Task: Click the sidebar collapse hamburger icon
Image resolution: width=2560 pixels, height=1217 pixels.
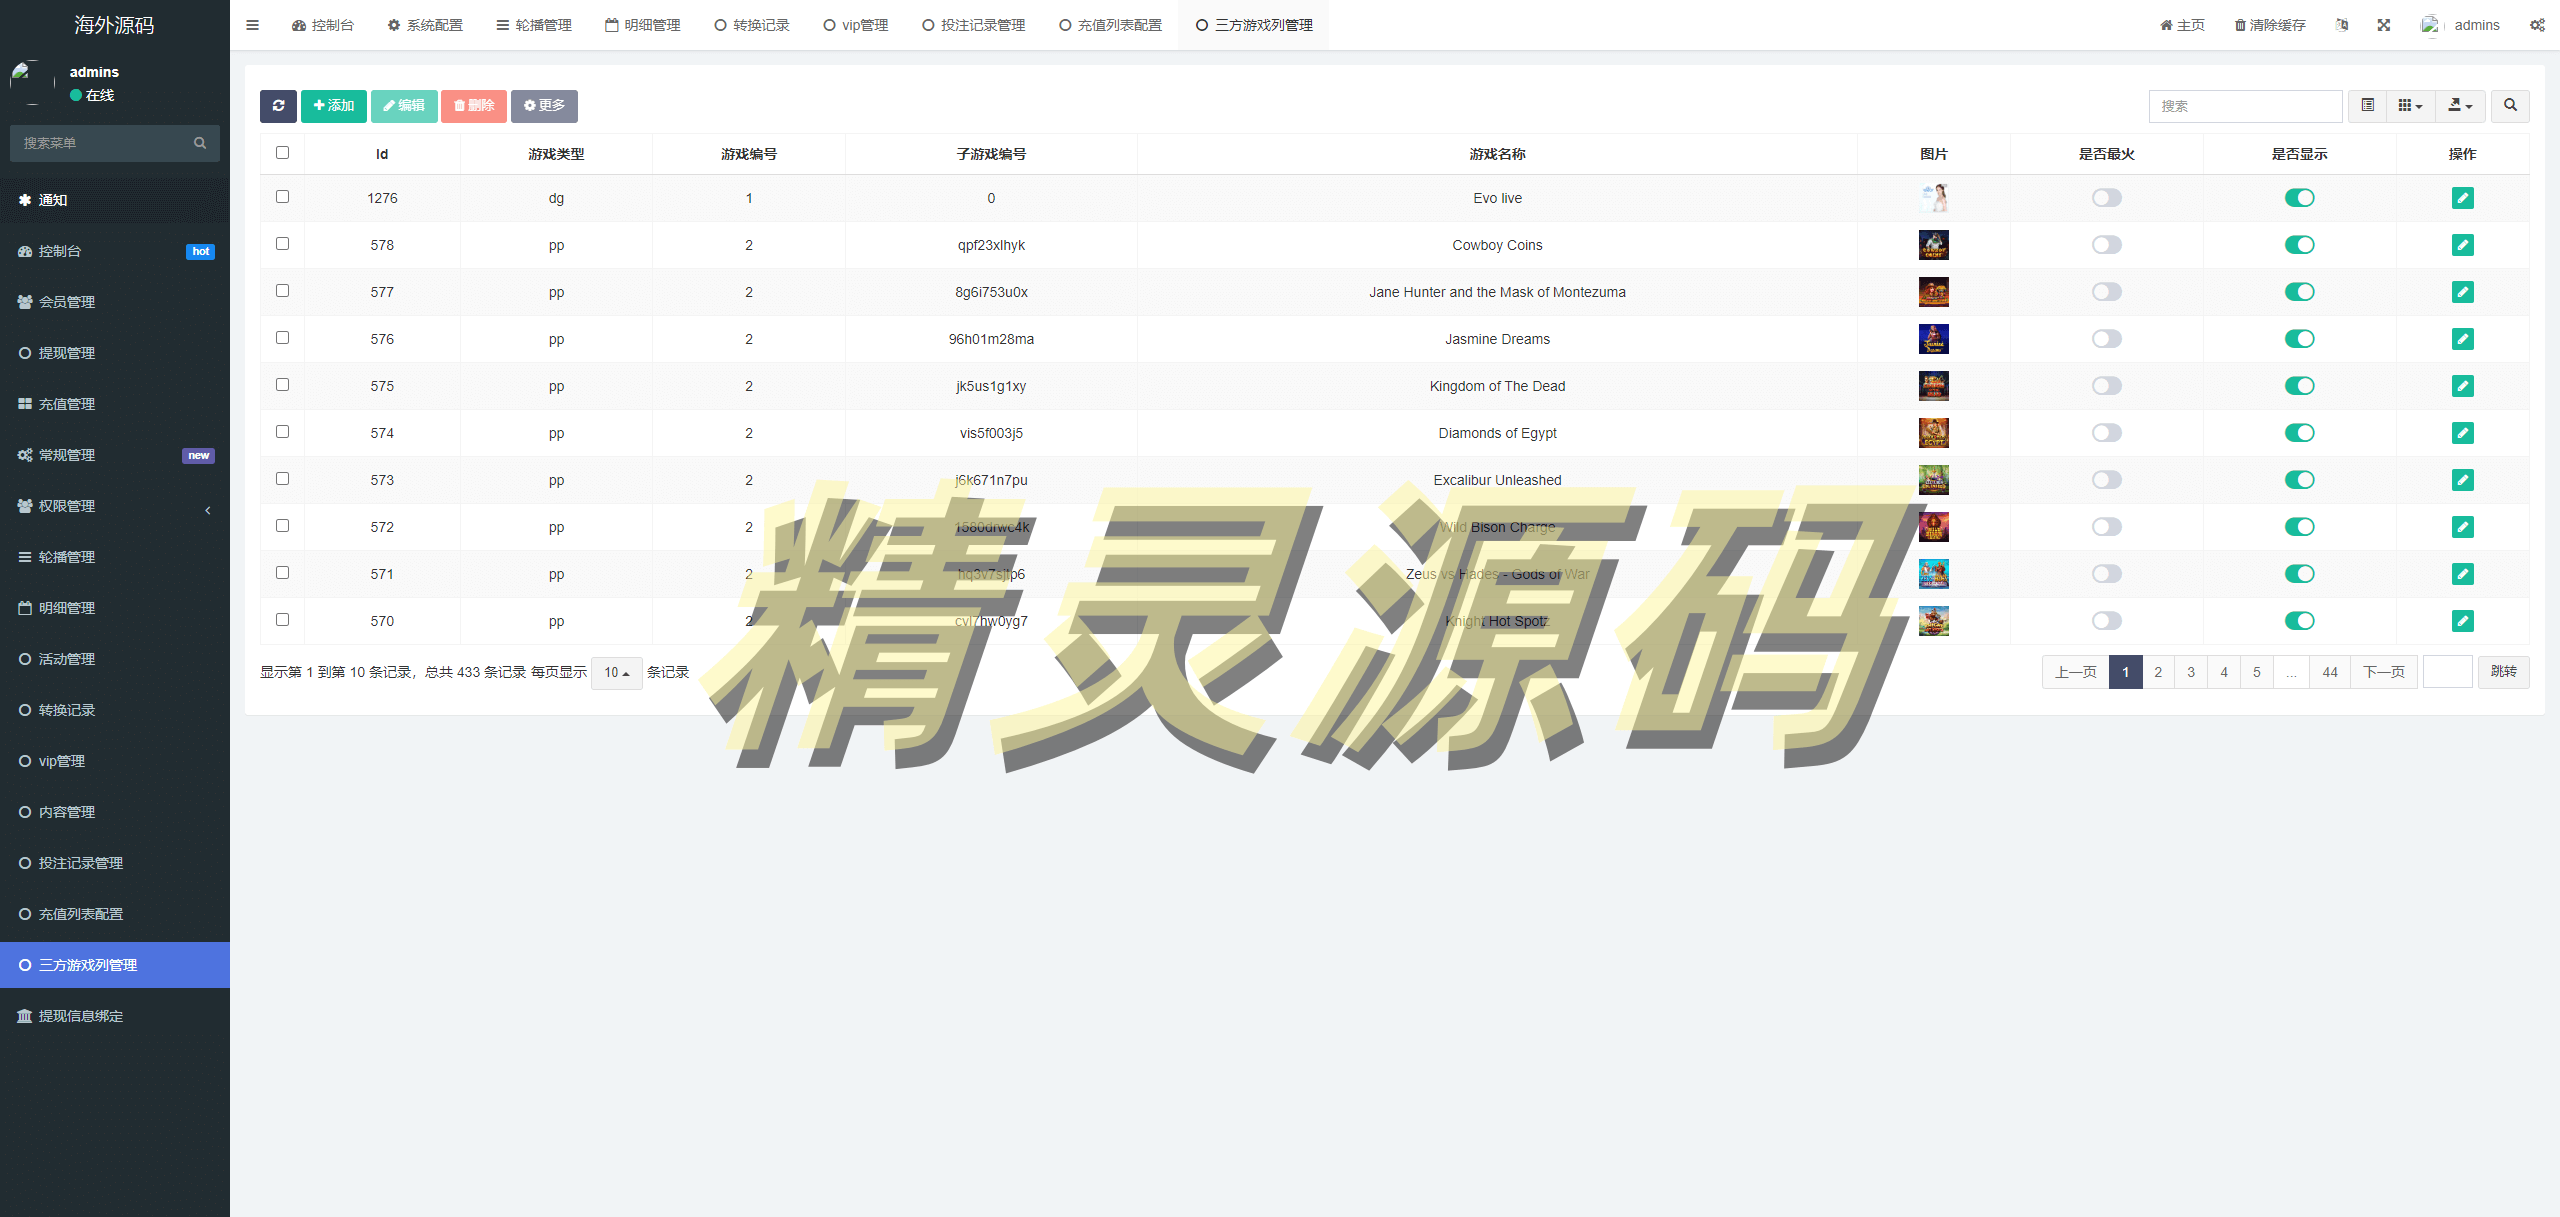Action: coord(252,25)
